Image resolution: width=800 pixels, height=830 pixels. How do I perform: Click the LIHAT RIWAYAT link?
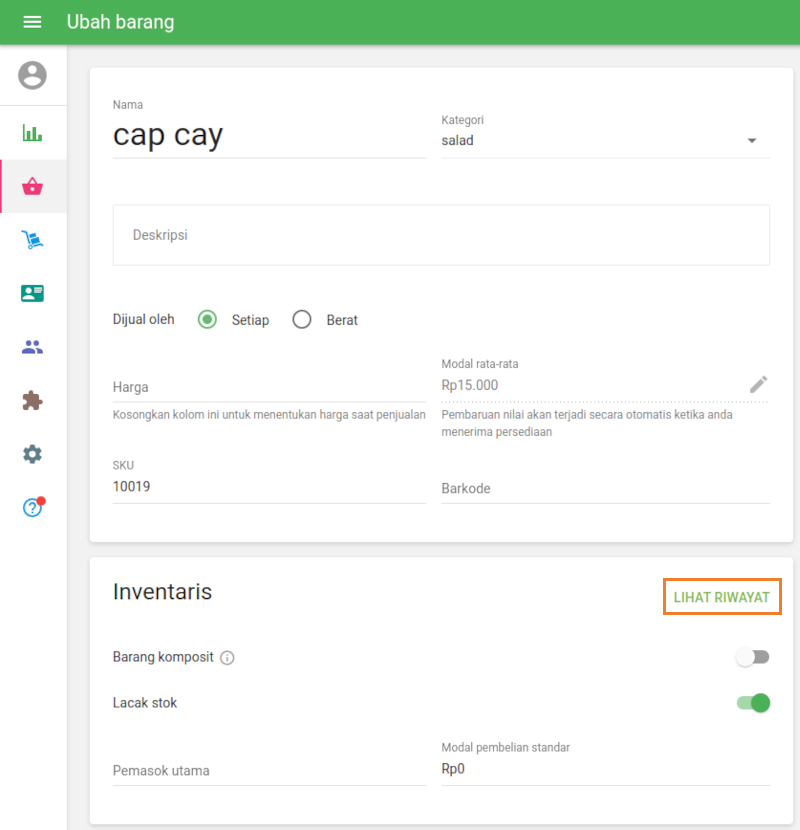click(x=721, y=597)
